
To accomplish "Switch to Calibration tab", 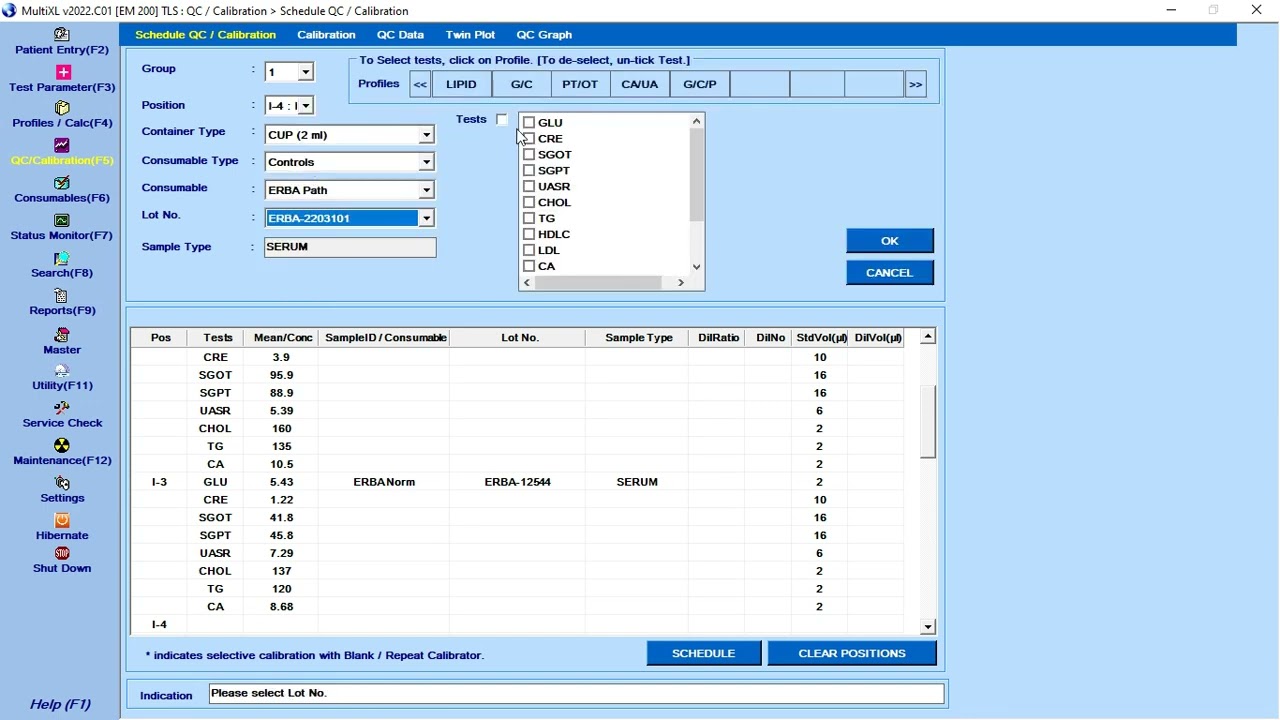I will [326, 35].
